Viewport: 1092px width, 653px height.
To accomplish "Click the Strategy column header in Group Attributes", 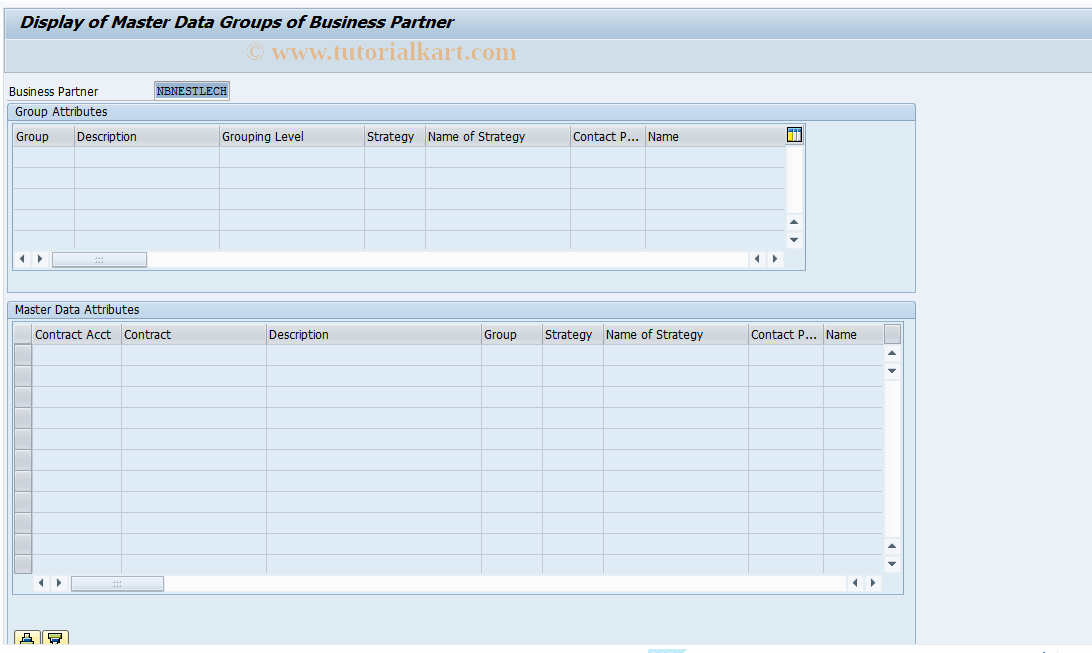I will coord(390,136).
